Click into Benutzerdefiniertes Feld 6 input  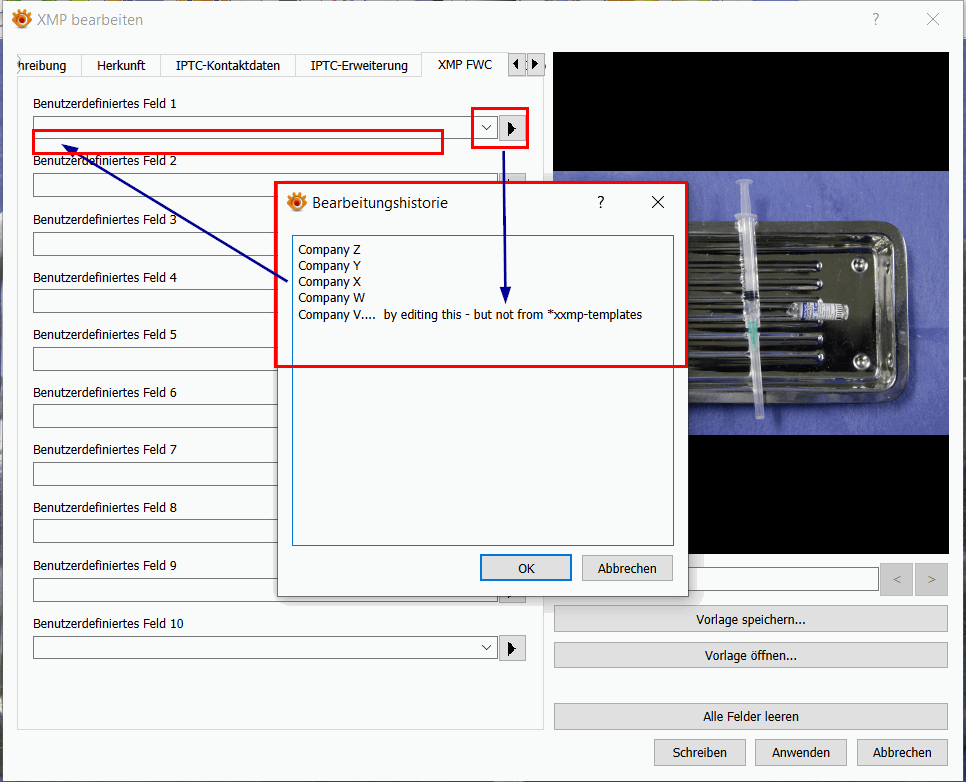point(154,416)
